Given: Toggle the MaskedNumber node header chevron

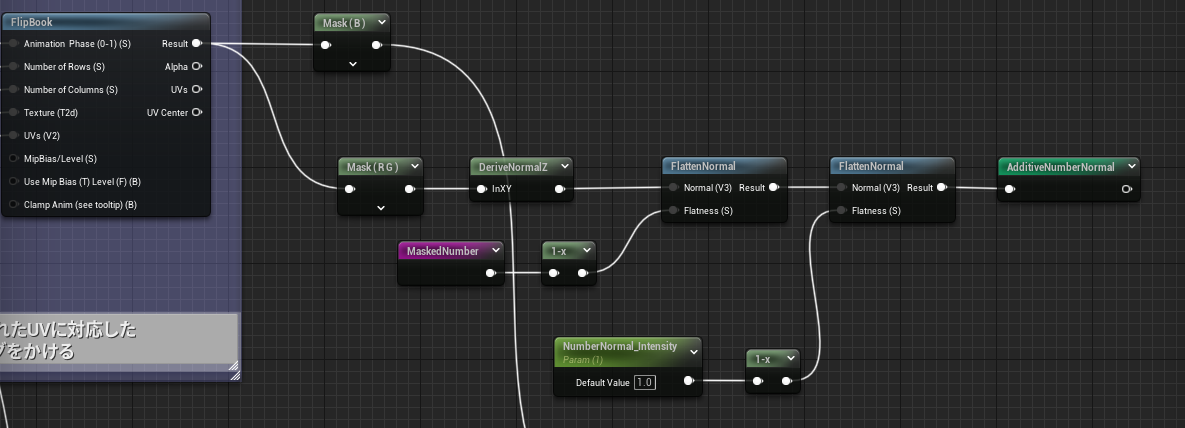Looking at the screenshot, I should point(496,250).
